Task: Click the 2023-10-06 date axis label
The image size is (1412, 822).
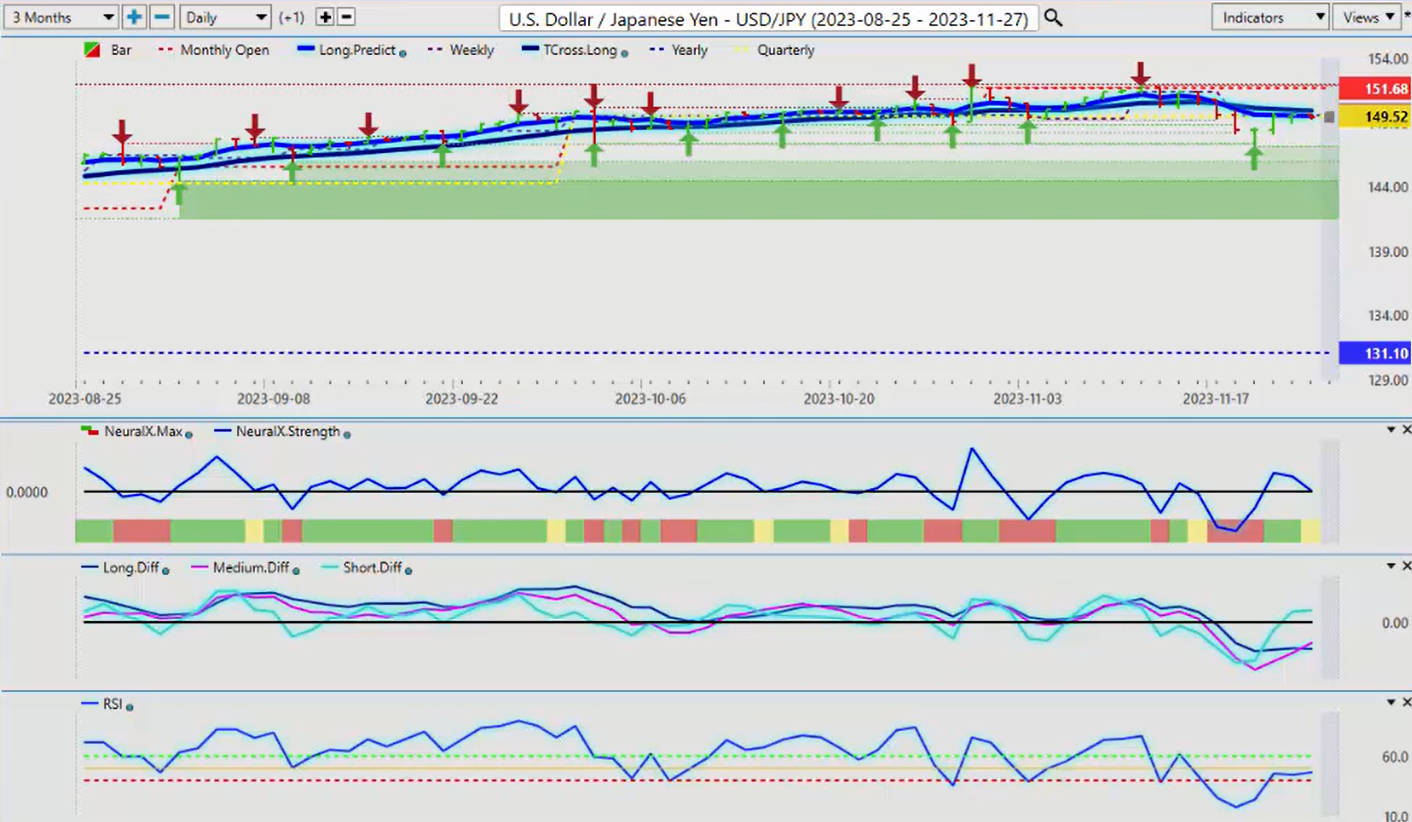Action: pyautogui.click(x=651, y=398)
